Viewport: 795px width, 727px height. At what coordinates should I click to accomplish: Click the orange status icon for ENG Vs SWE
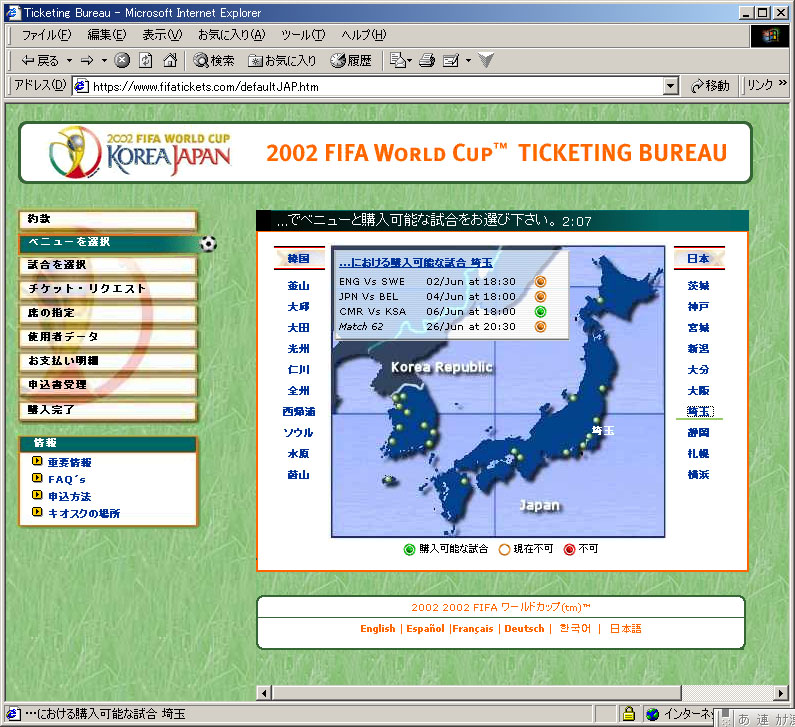(x=540, y=281)
